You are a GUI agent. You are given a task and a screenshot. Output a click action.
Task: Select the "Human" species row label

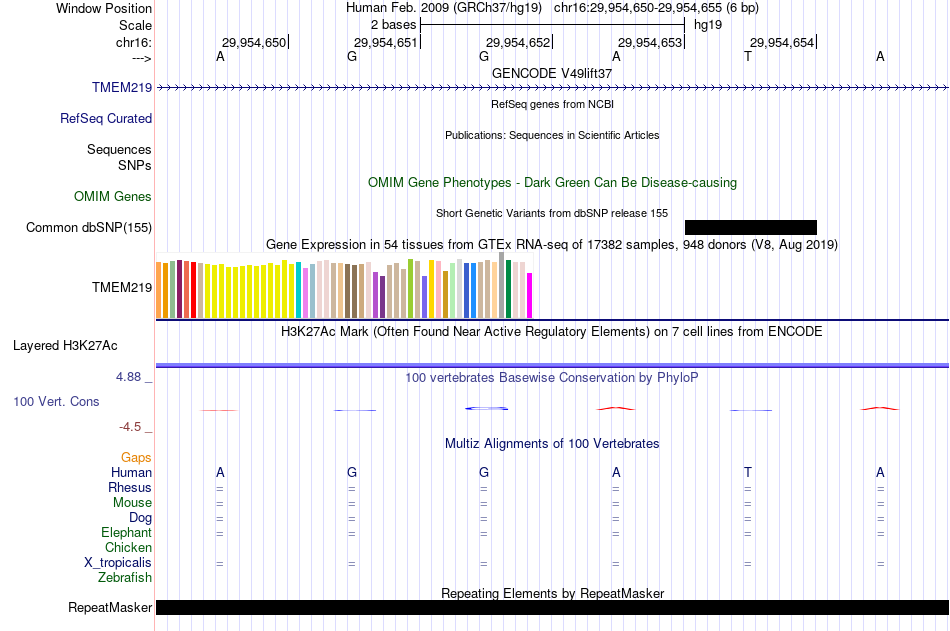pos(131,472)
